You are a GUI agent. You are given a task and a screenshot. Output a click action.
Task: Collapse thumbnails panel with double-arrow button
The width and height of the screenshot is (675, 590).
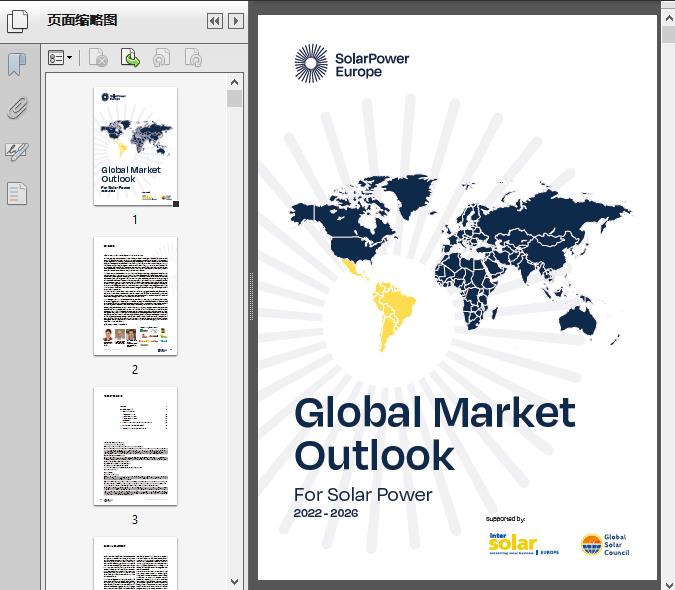click(x=215, y=21)
